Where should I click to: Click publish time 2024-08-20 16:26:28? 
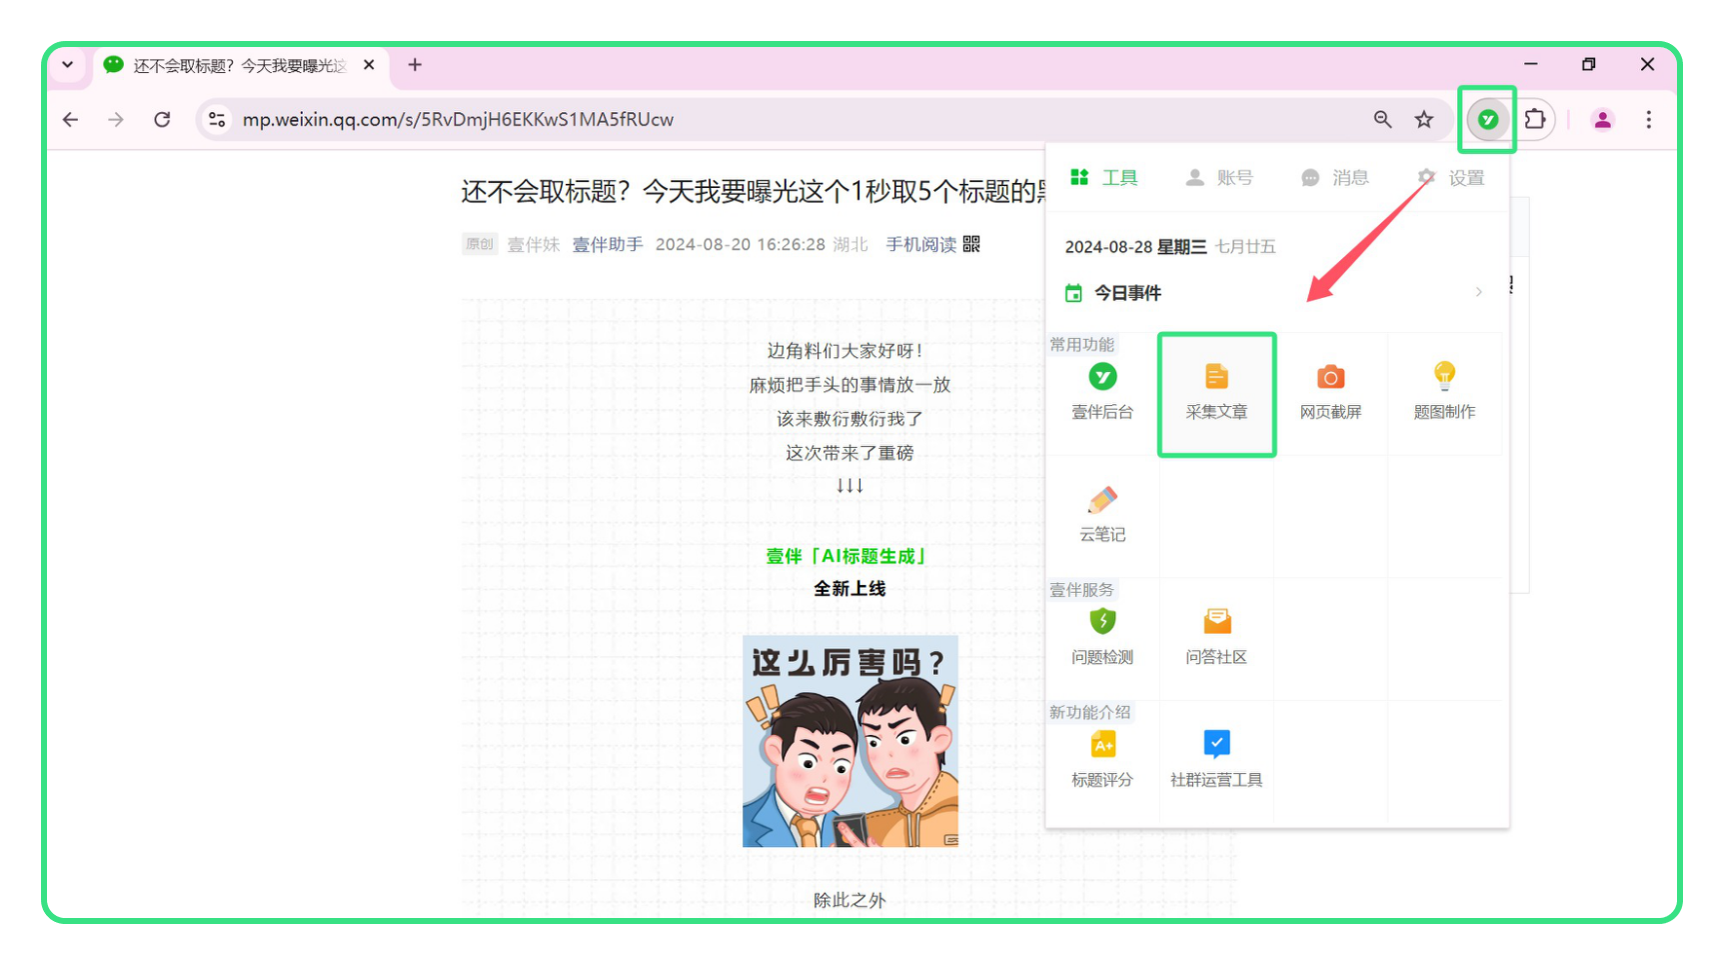(x=740, y=245)
